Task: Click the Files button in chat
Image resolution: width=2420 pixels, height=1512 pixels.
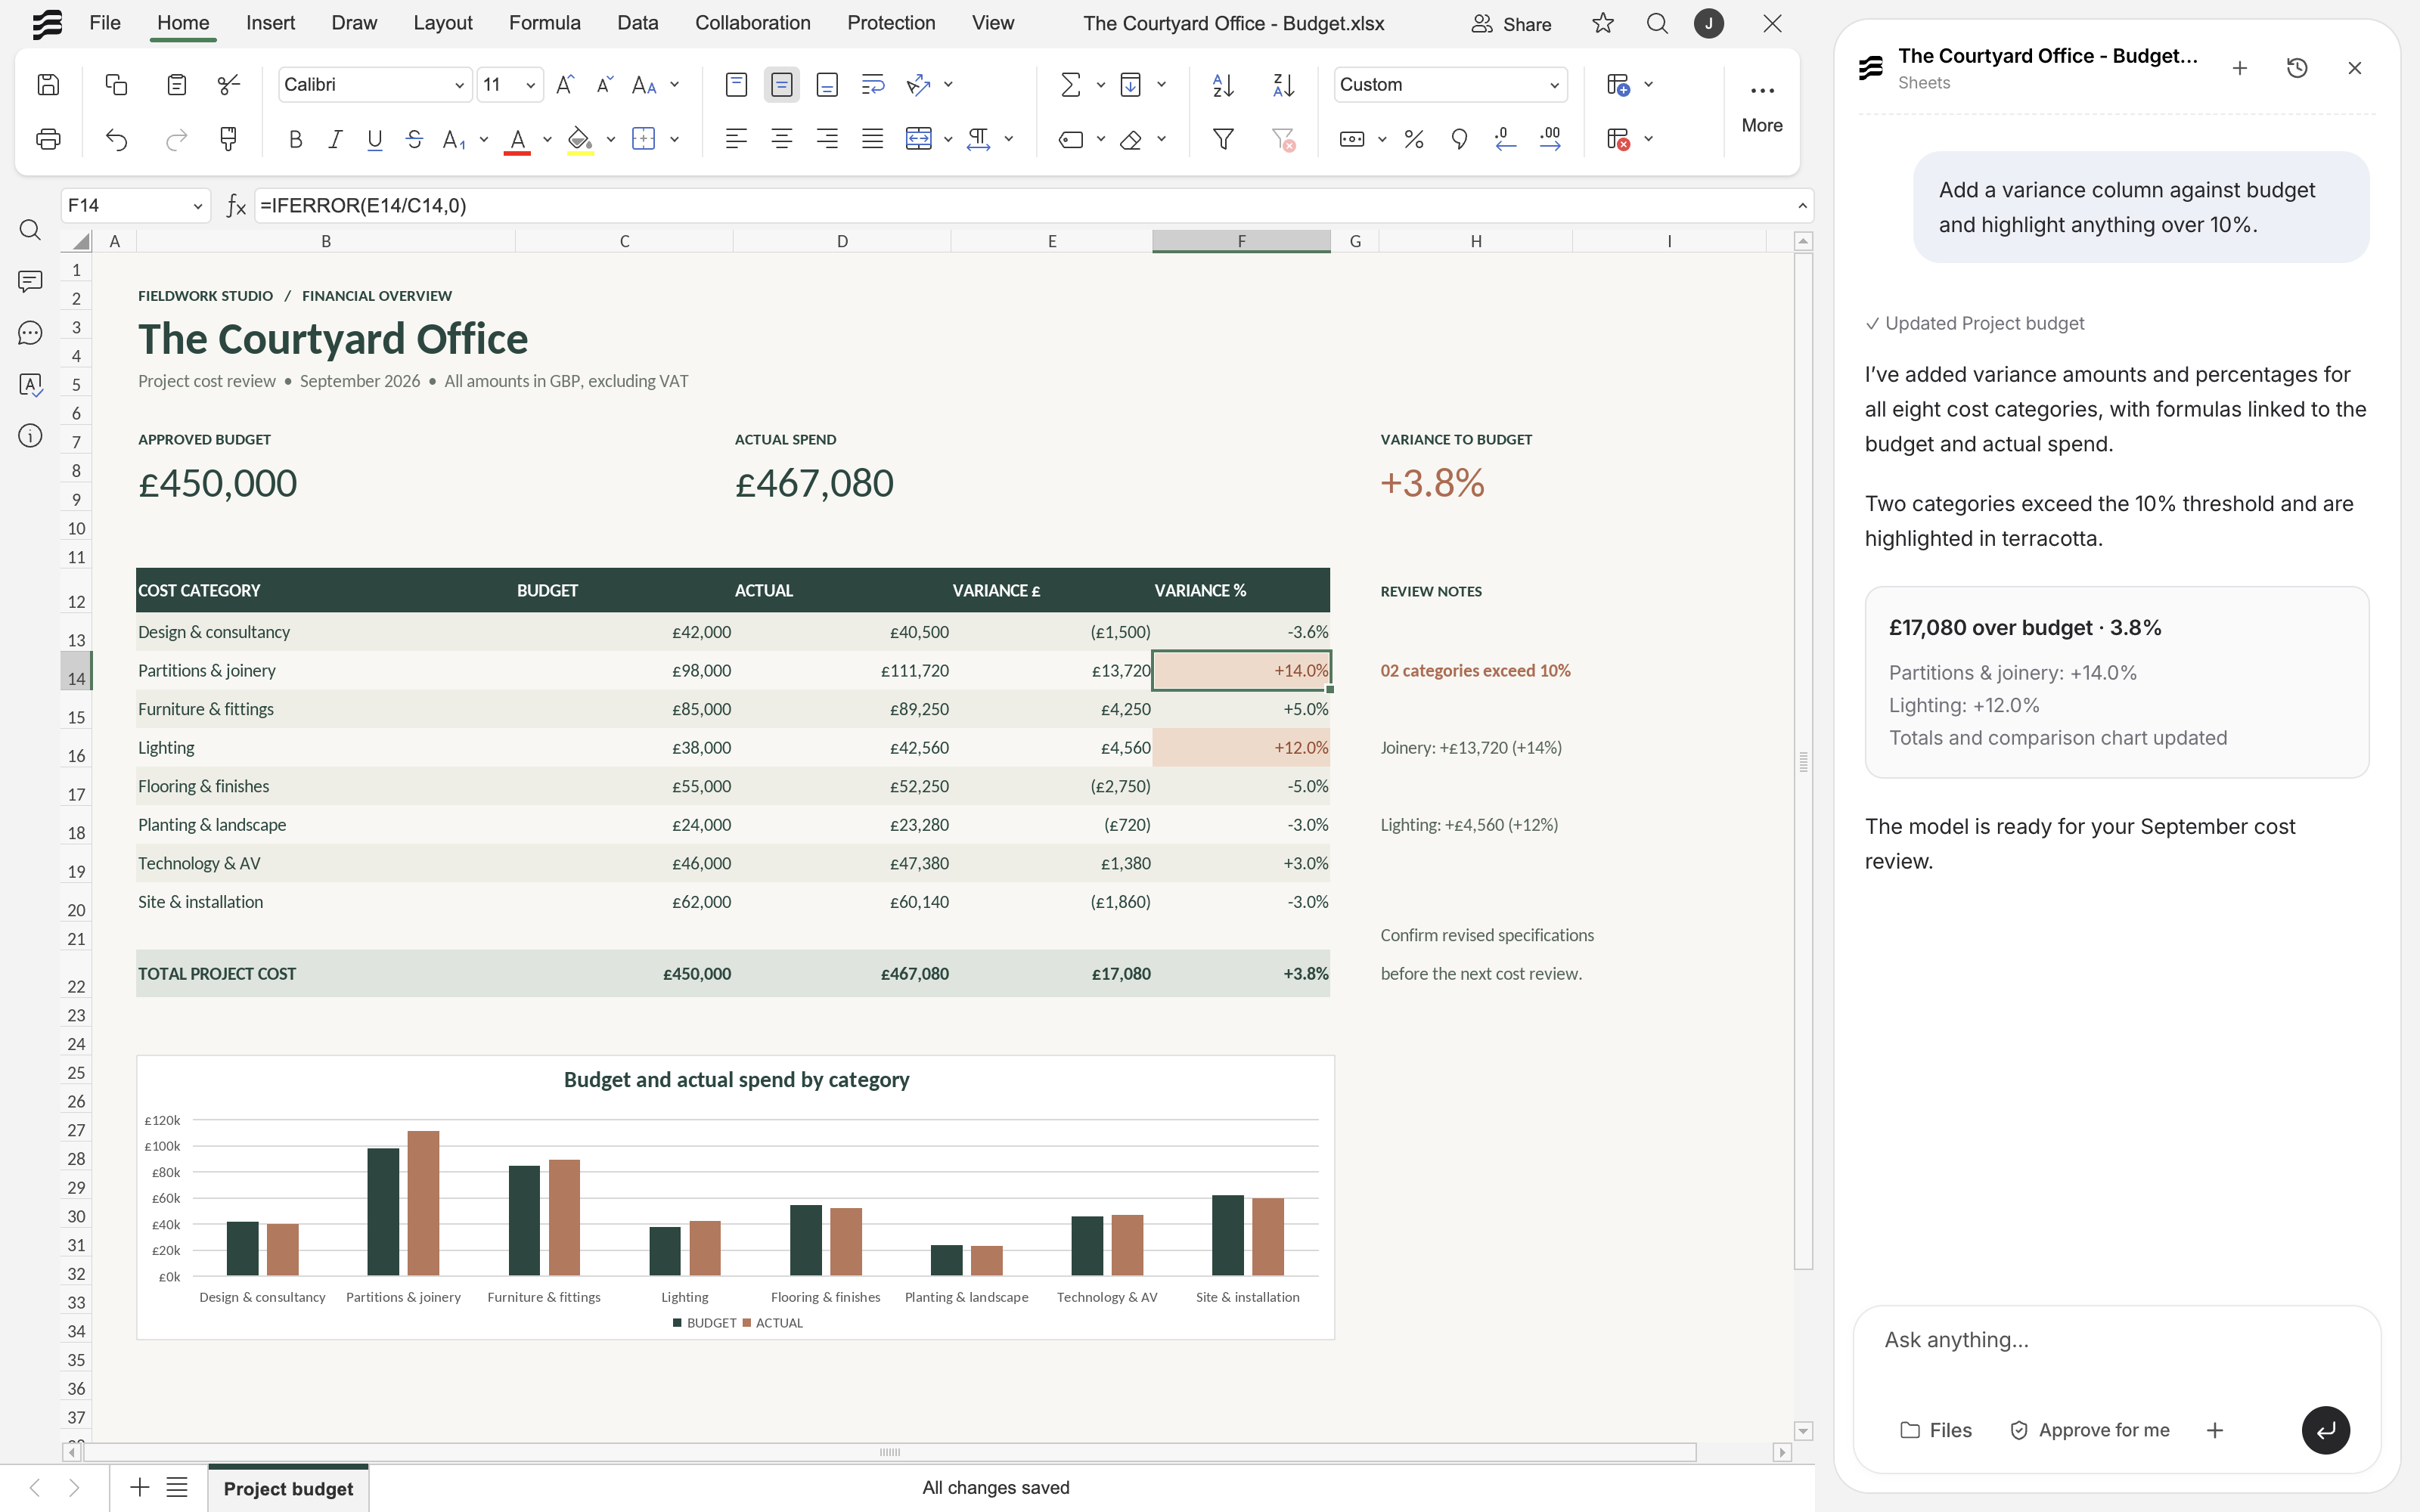Action: tap(1936, 1430)
